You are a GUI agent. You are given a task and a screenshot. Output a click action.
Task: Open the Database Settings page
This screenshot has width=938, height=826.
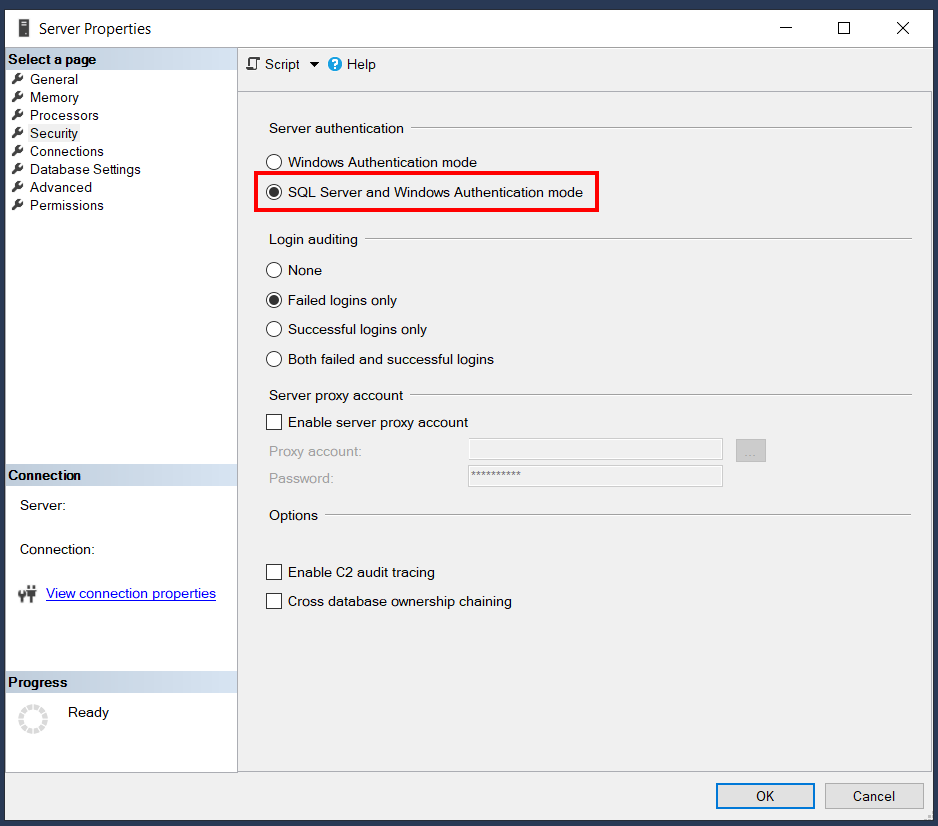tap(85, 169)
